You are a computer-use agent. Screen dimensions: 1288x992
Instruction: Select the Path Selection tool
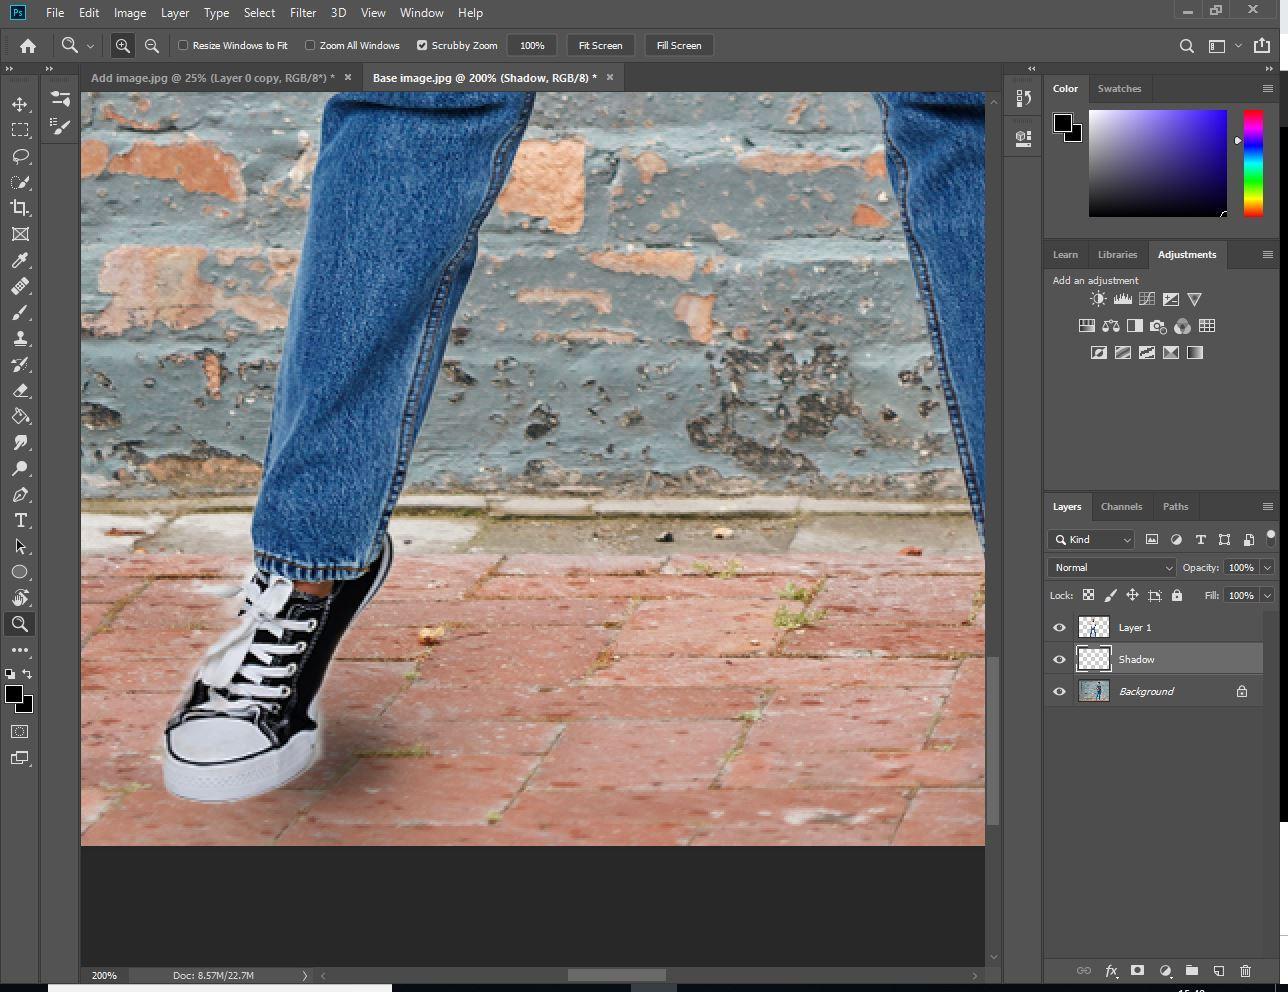(20, 546)
